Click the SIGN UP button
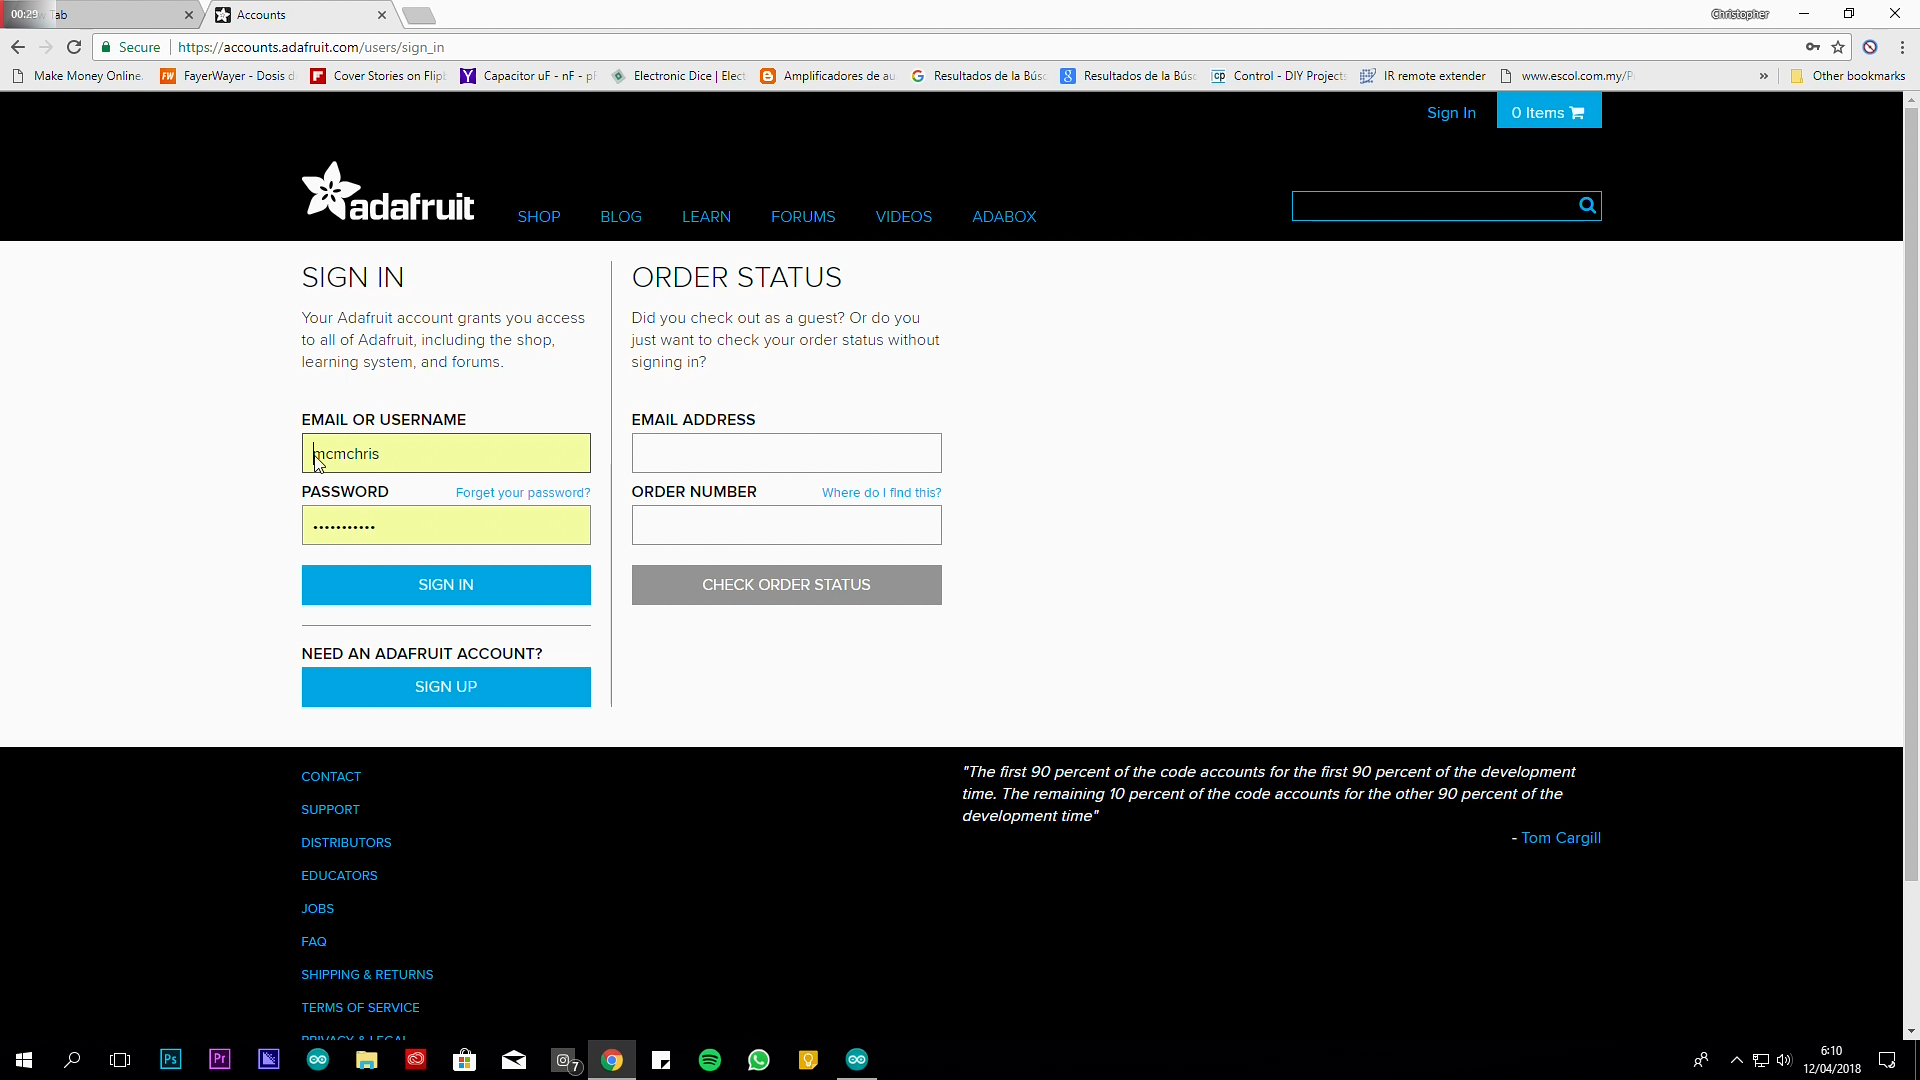 [x=446, y=687]
